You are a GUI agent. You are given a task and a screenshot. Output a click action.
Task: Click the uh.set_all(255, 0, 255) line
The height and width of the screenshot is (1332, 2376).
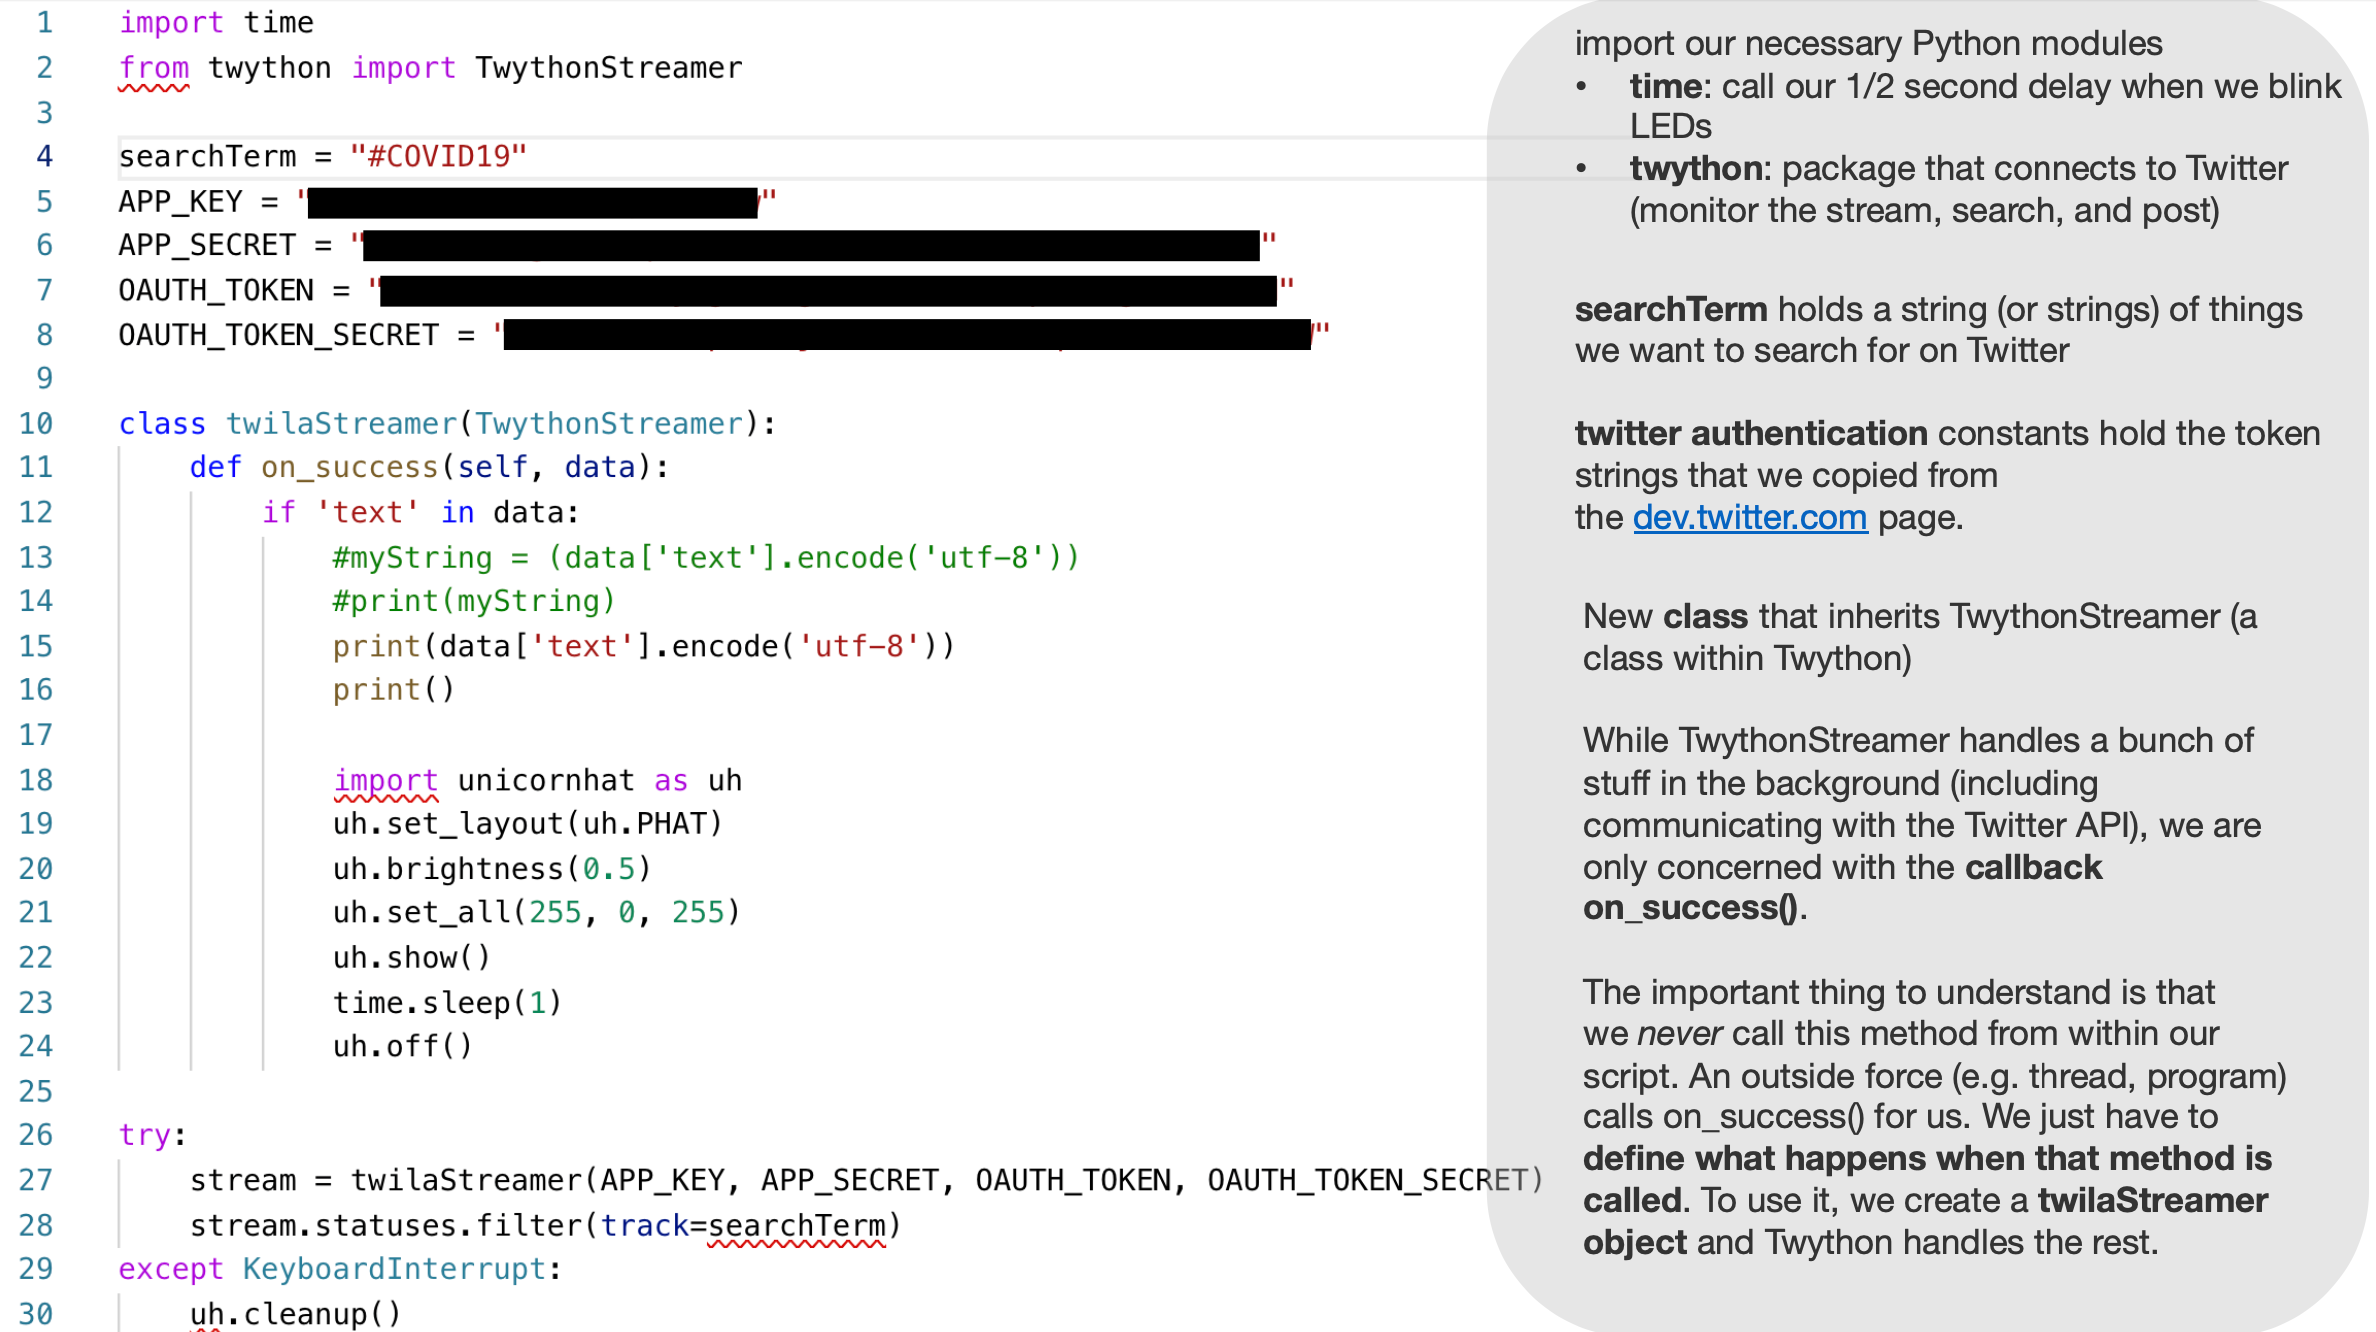pos(537,912)
